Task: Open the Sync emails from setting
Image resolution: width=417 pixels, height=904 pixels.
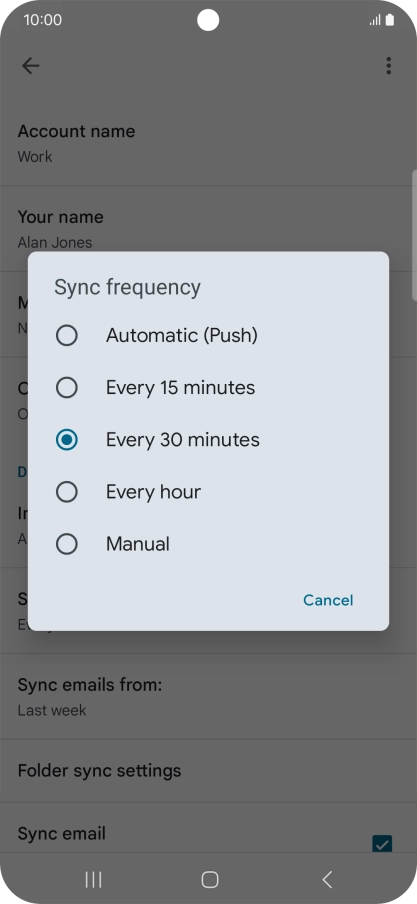Action: click(208, 697)
